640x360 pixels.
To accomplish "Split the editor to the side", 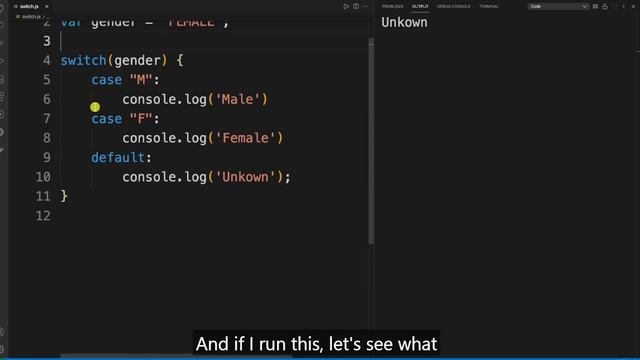I will 356,7.
